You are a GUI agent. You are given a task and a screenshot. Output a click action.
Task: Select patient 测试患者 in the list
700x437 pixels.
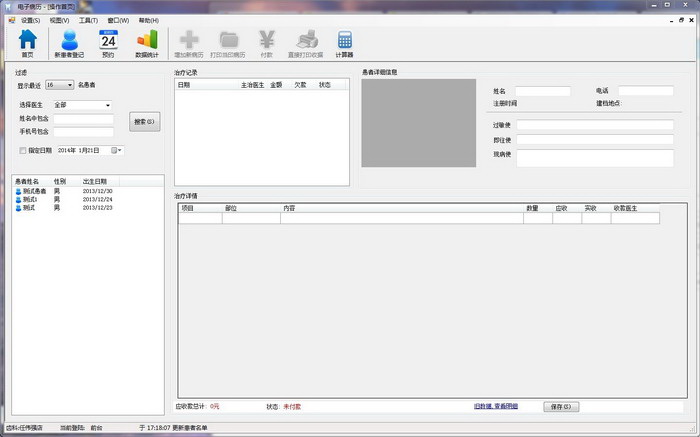pyautogui.click(x=34, y=190)
